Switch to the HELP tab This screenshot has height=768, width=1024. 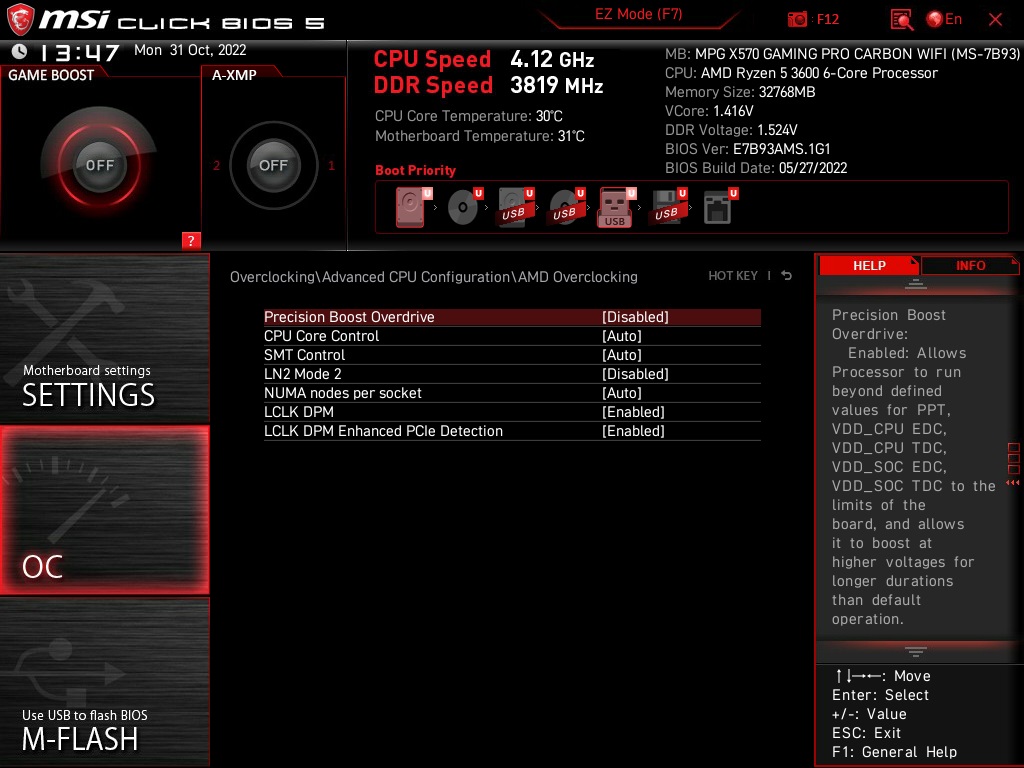869,265
